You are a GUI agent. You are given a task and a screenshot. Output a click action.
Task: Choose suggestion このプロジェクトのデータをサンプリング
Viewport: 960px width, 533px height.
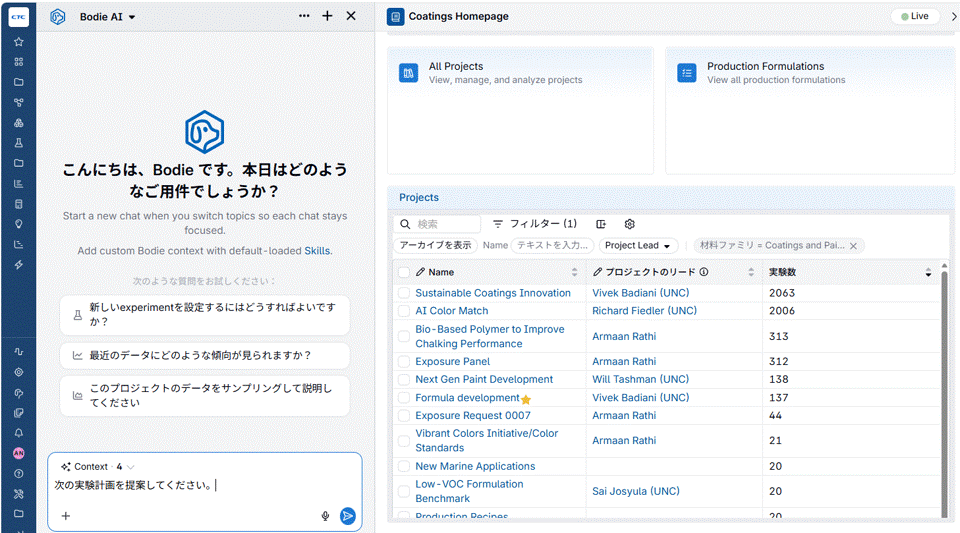click(205, 395)
